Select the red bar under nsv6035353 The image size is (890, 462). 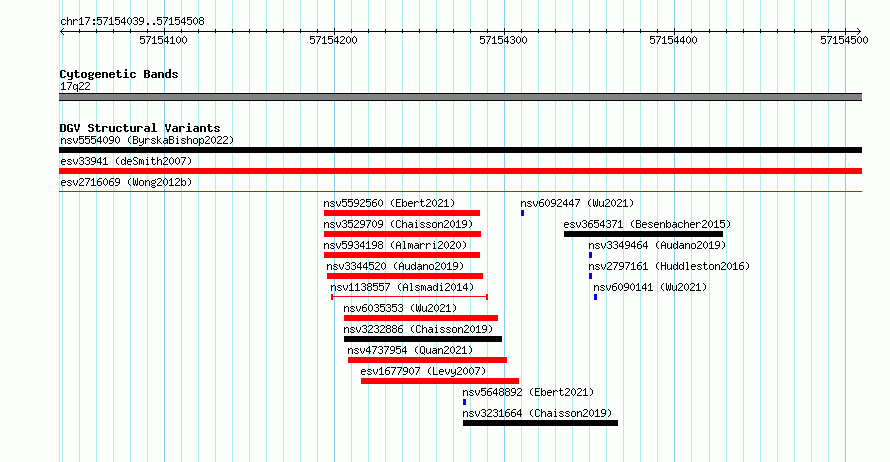click(x=421, y=318)
